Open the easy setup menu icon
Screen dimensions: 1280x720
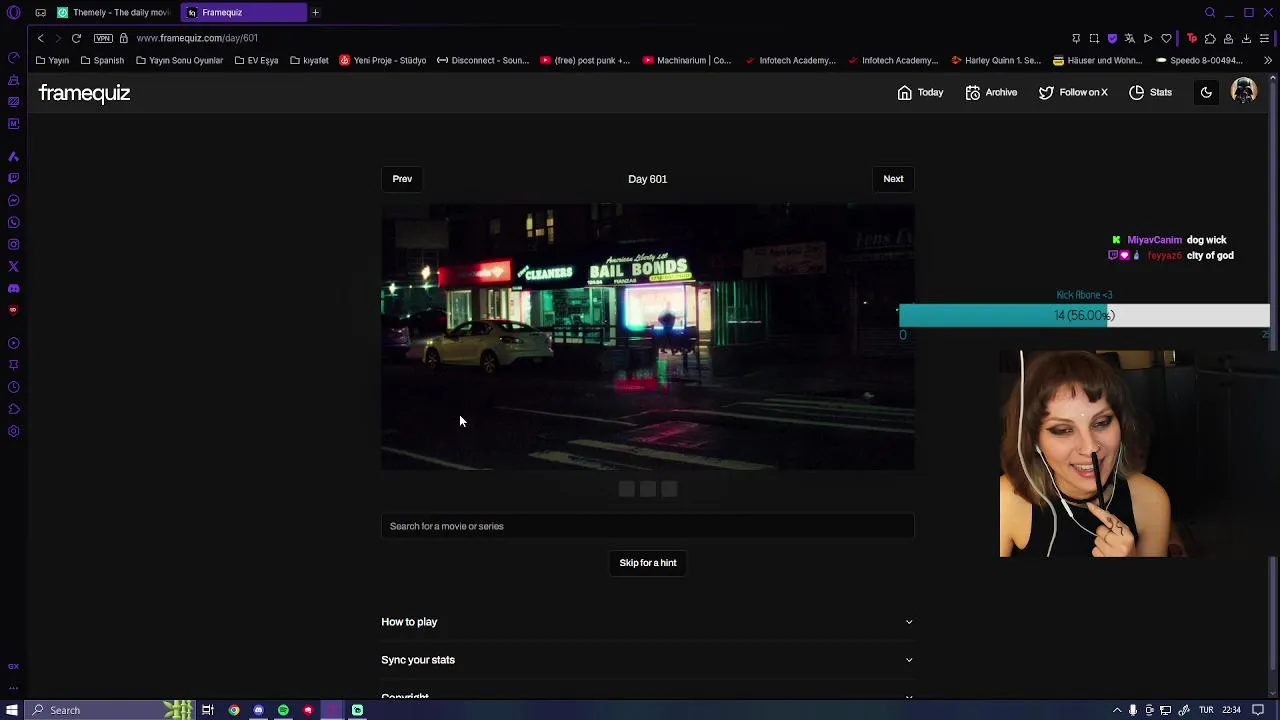point(1264,38)
